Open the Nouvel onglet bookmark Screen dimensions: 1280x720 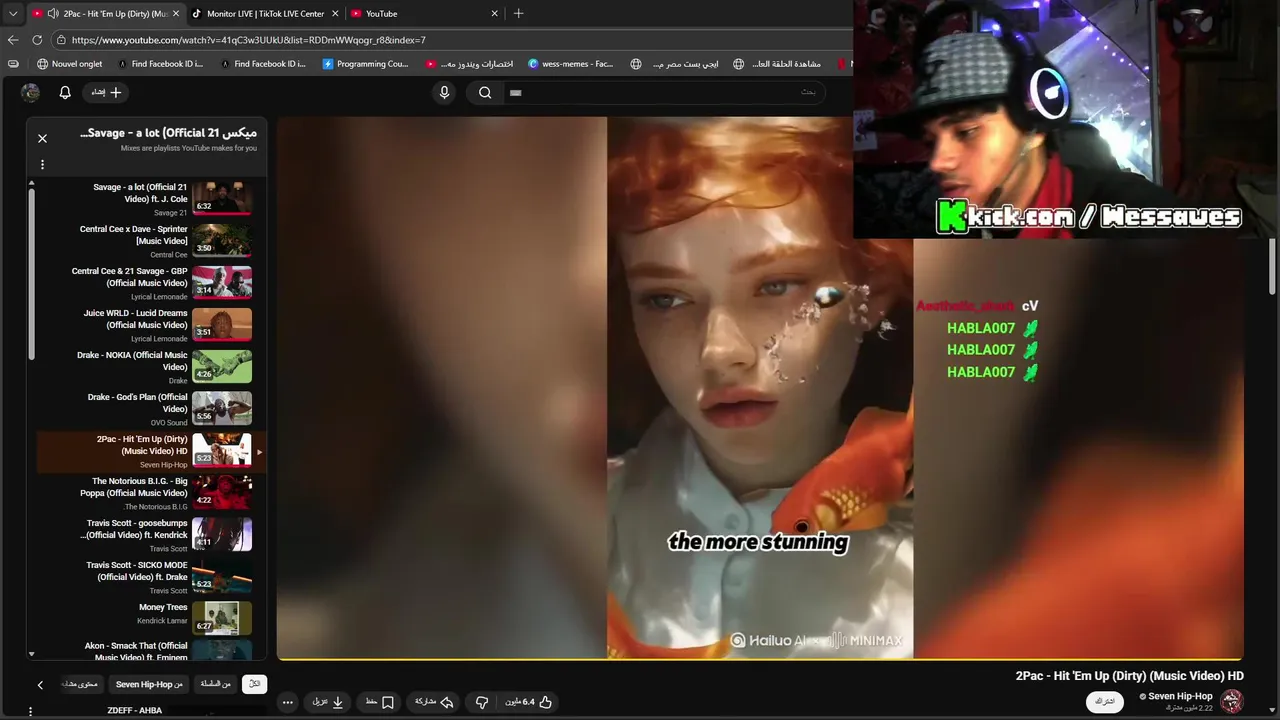pyautogui.click(x=70, y=64)
